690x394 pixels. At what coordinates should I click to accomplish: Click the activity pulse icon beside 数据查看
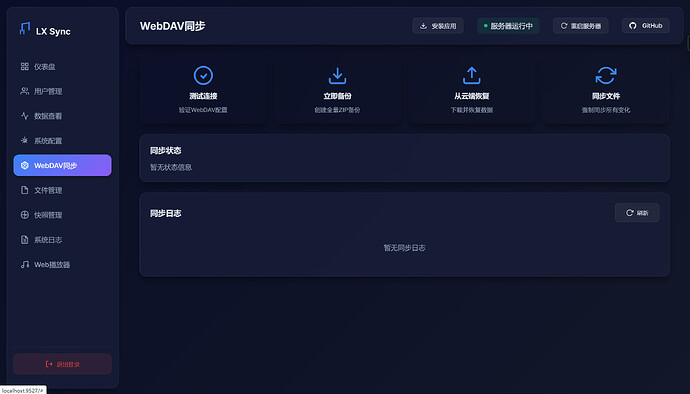point(25,116)
